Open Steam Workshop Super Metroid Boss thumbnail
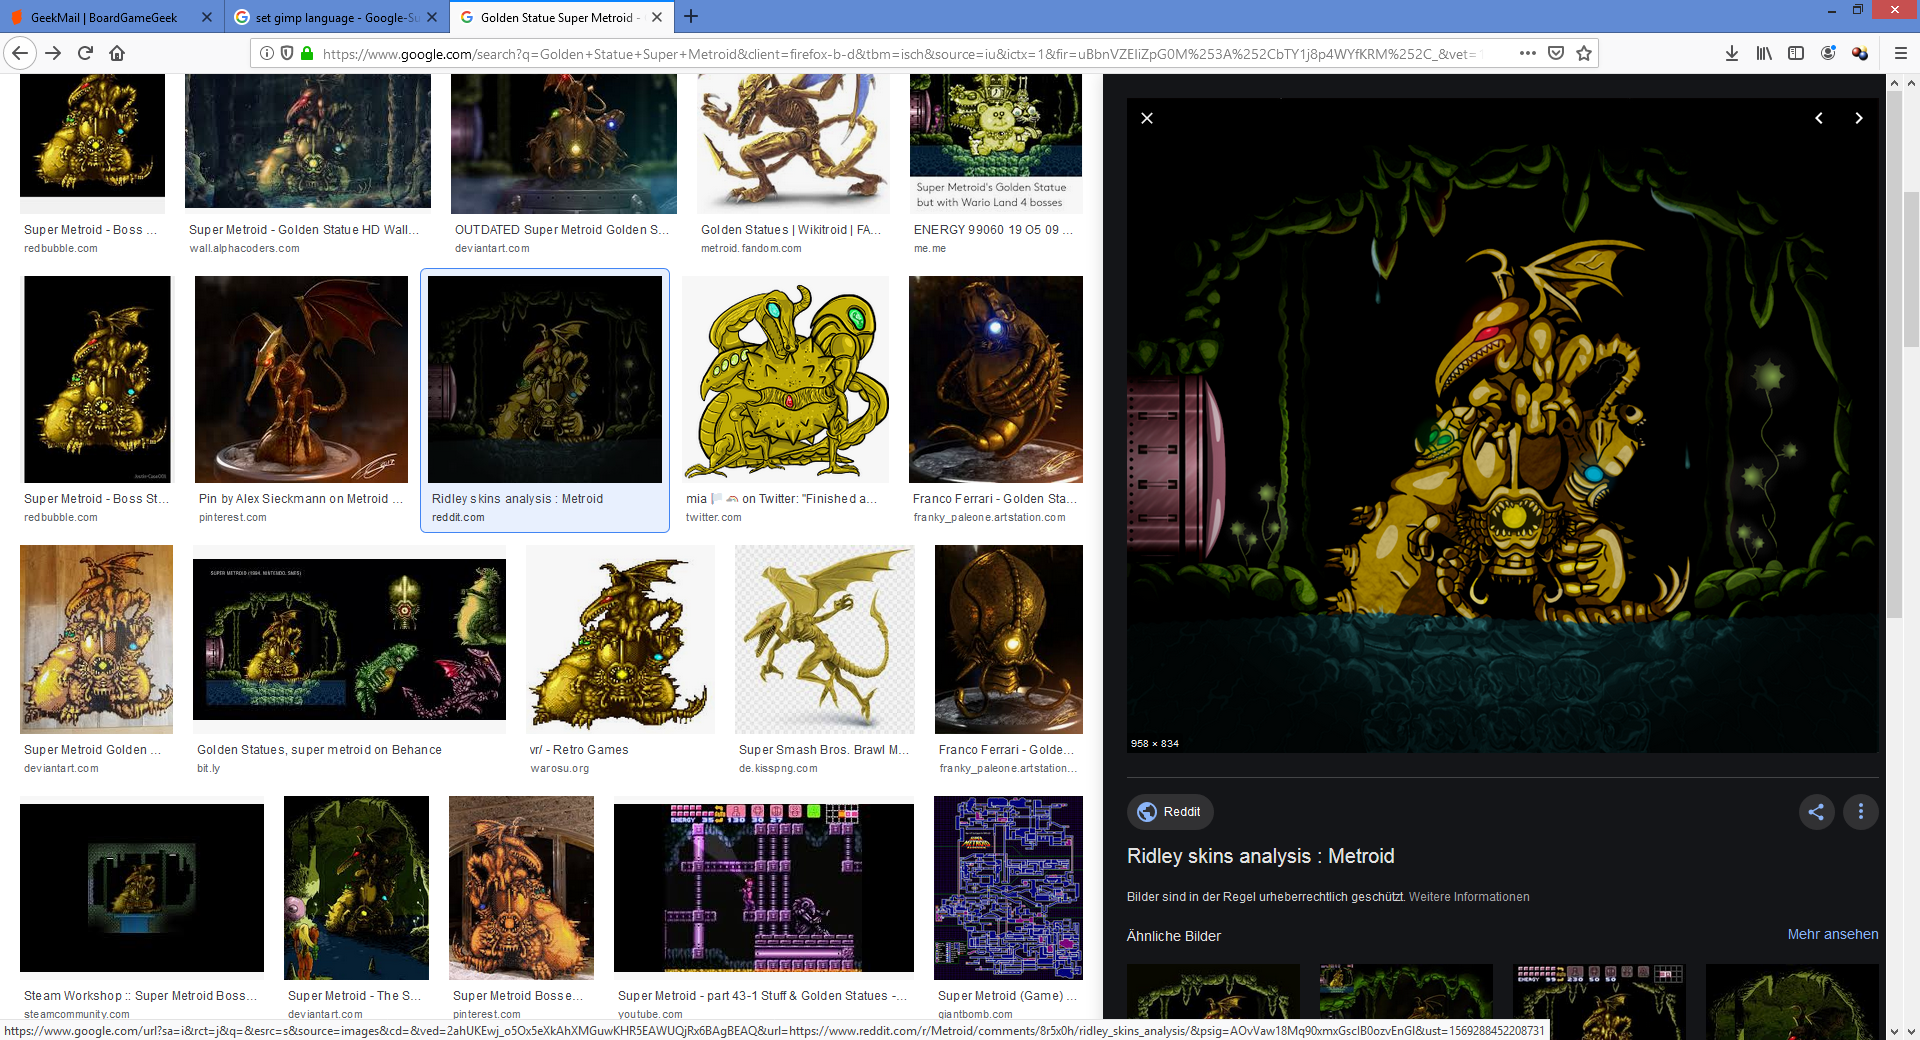 pyautogui.click(x=142, y=888)
